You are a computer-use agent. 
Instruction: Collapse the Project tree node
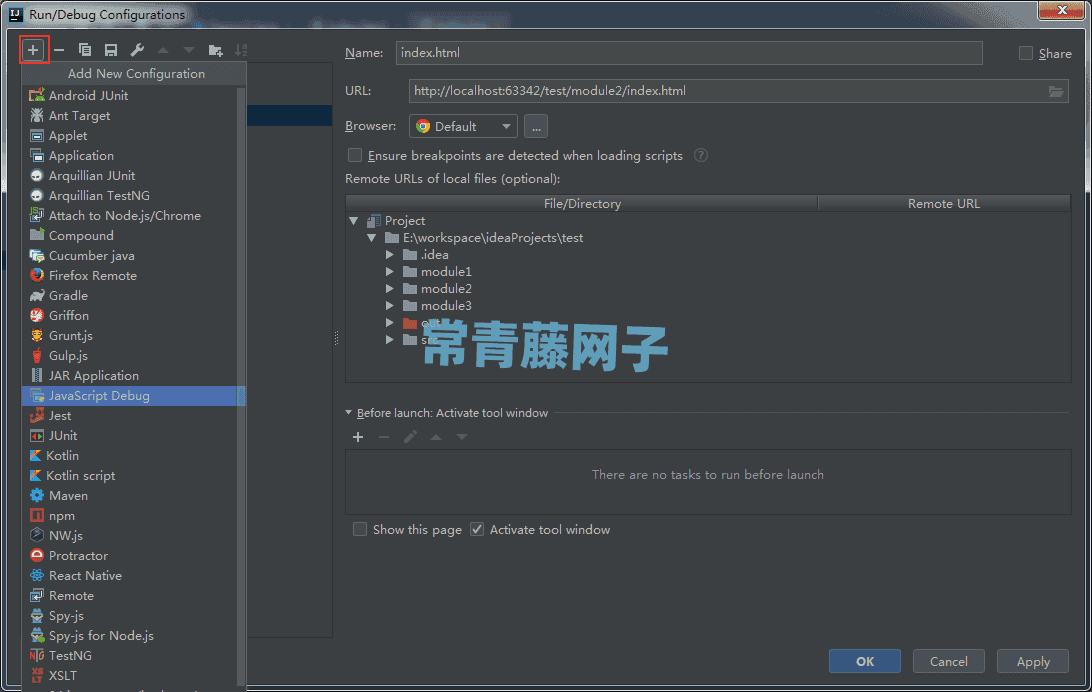354,221
